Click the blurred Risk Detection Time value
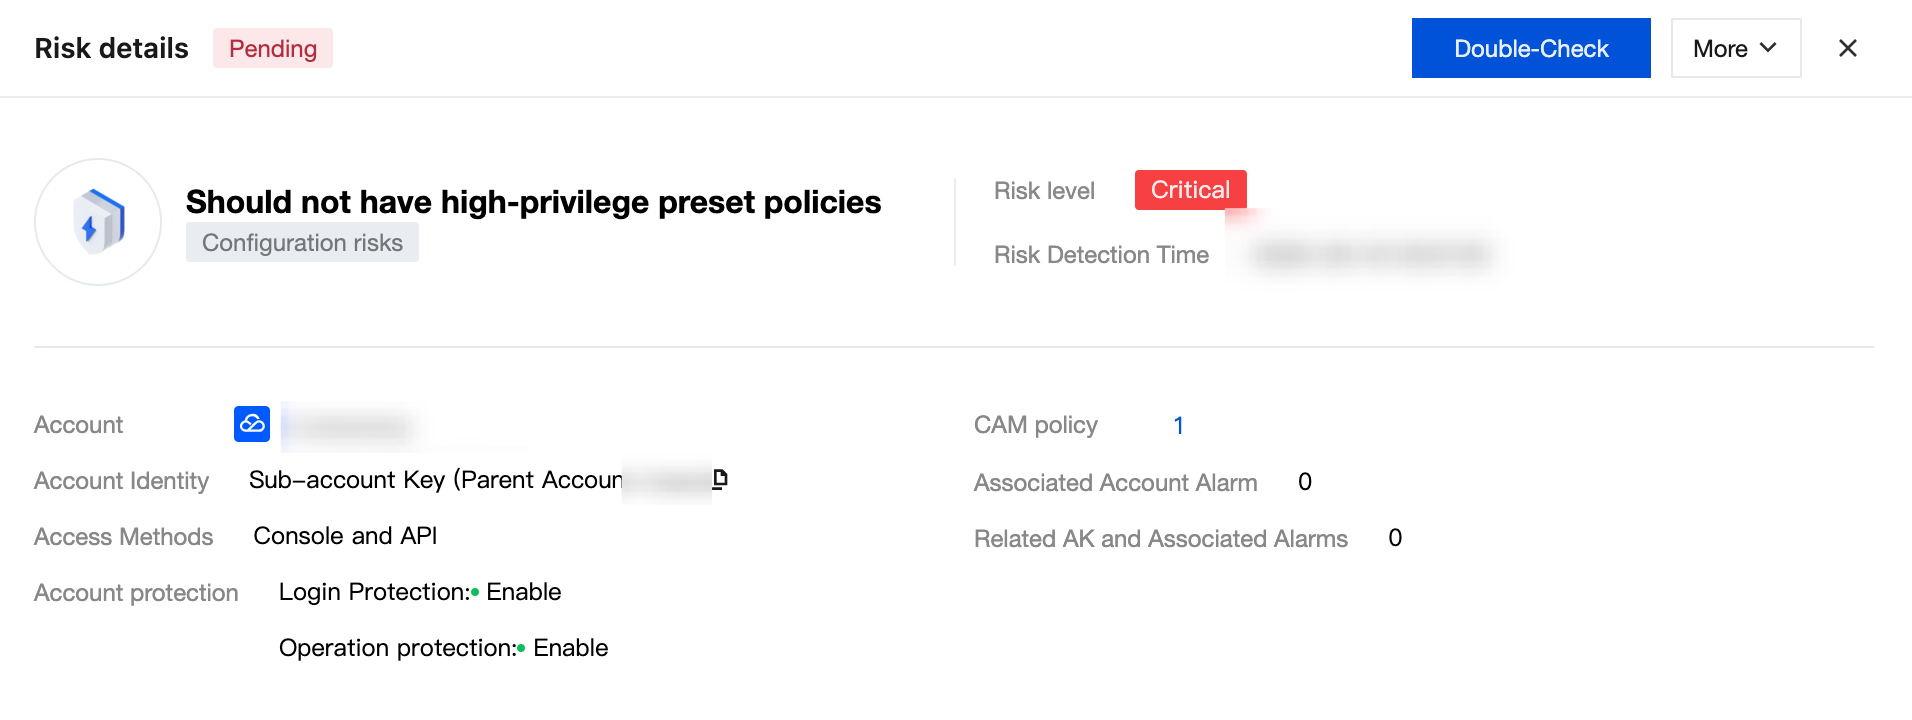Screen dimensions: 1912x720 1370,255
